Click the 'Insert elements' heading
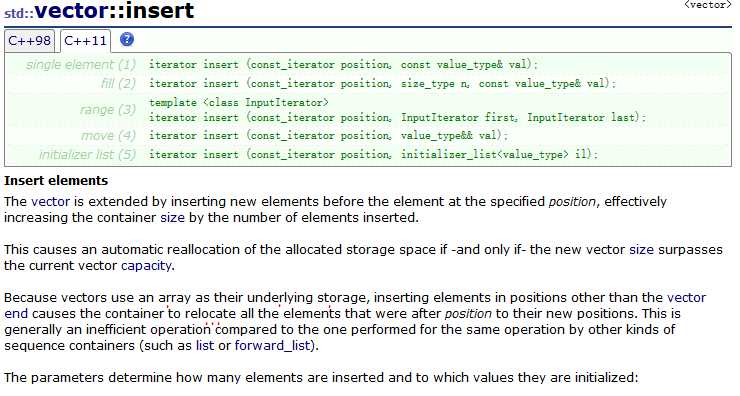Viewport: 740px width, 396px height. pos(56,181)
